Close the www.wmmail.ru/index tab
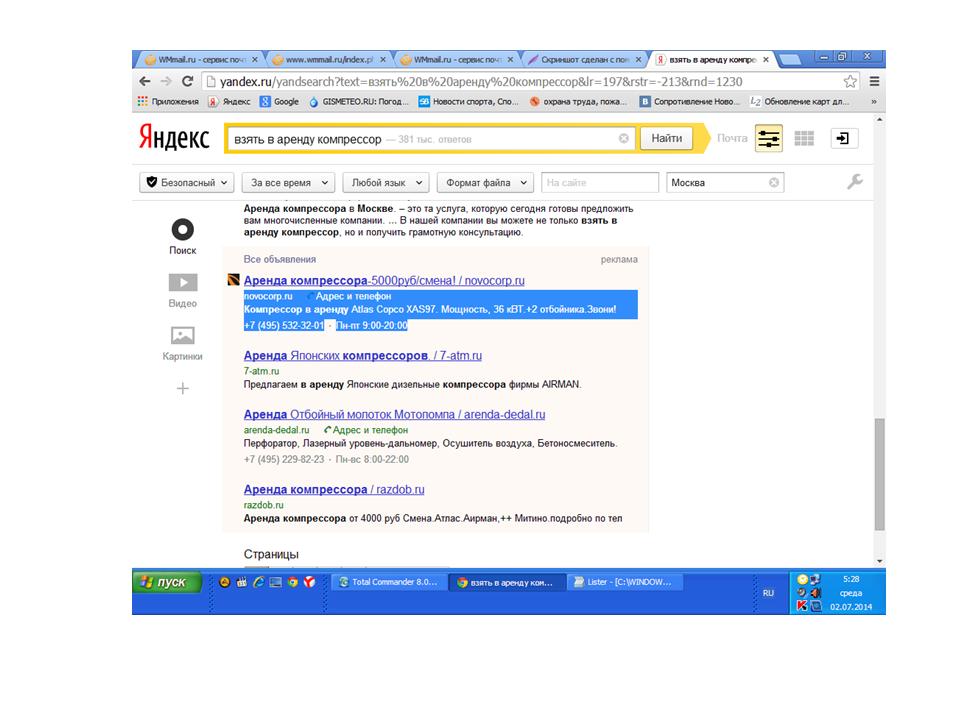Viewport: 960px width, 720px height. (x=383, y=59)
